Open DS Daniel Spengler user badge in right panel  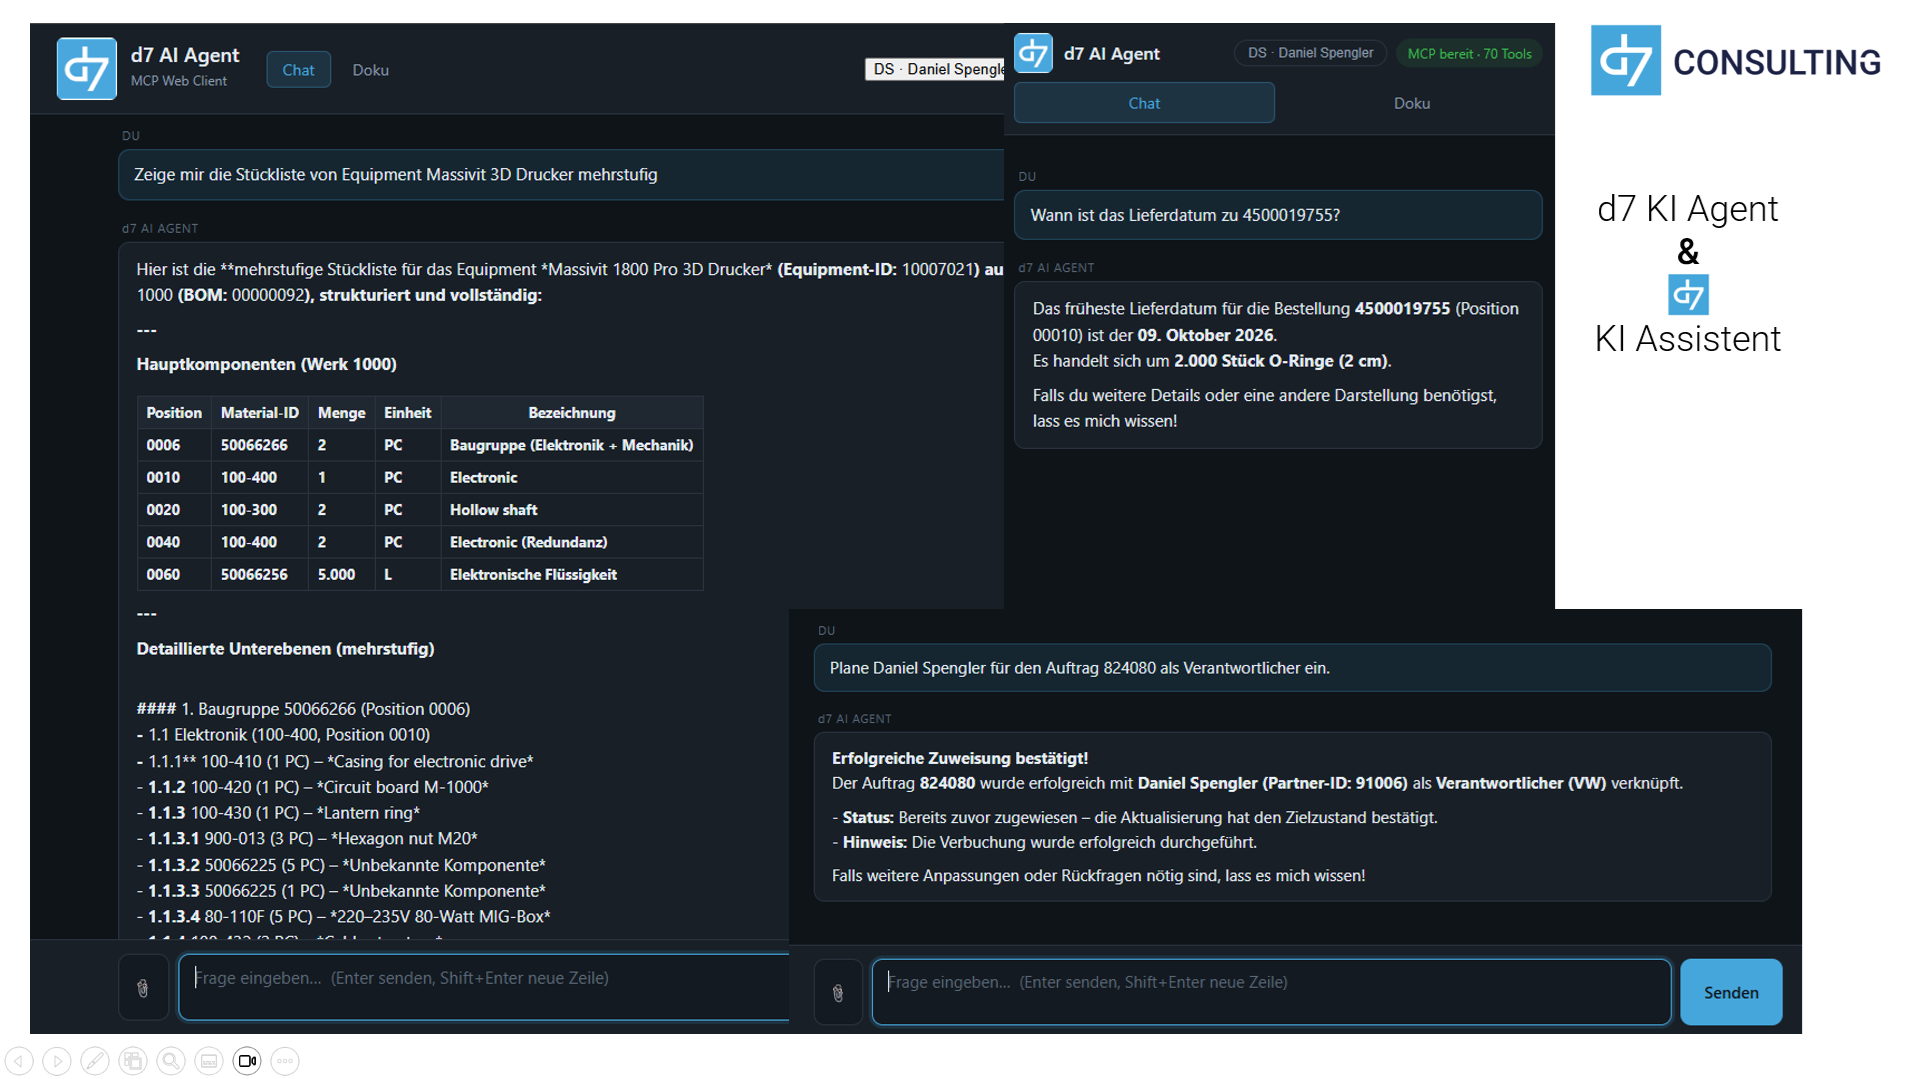point(1310,53)
